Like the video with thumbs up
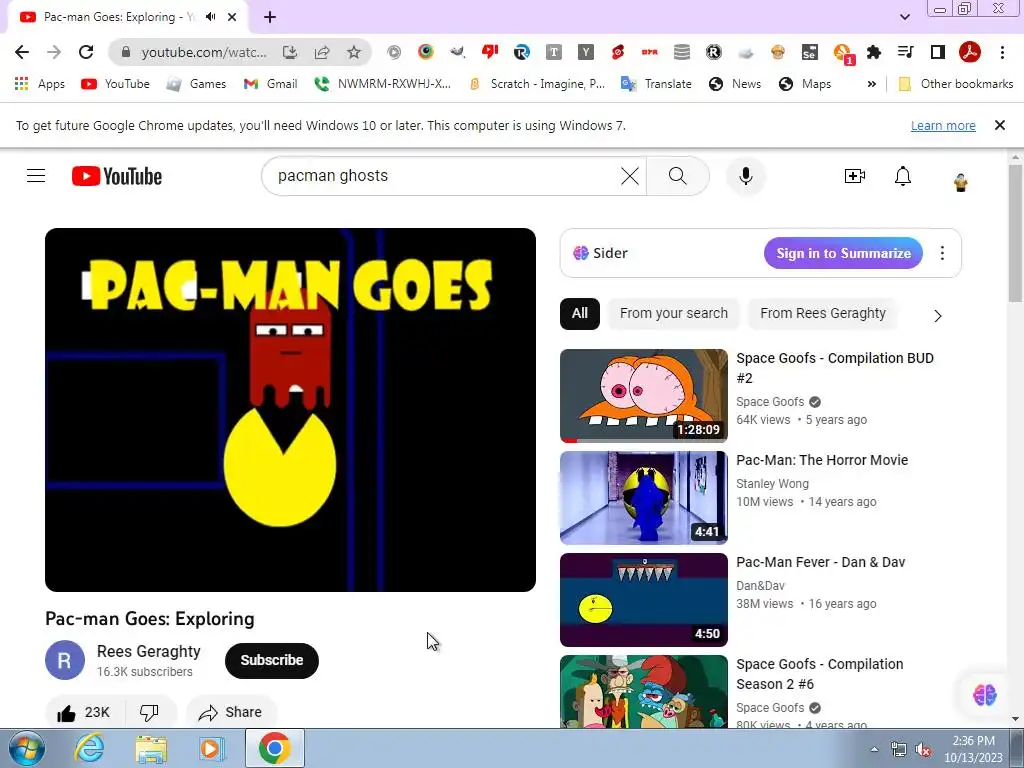The width and height of the screenshot is (1024, 768). click(x=84, y=712)
